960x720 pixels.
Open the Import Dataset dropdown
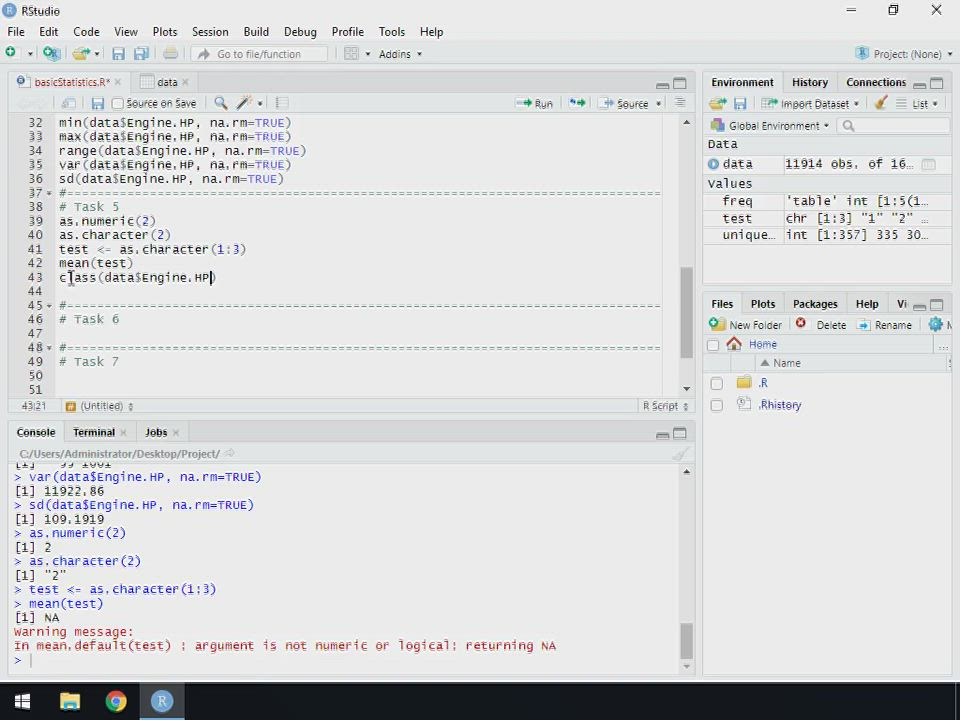tap(812, 103)
